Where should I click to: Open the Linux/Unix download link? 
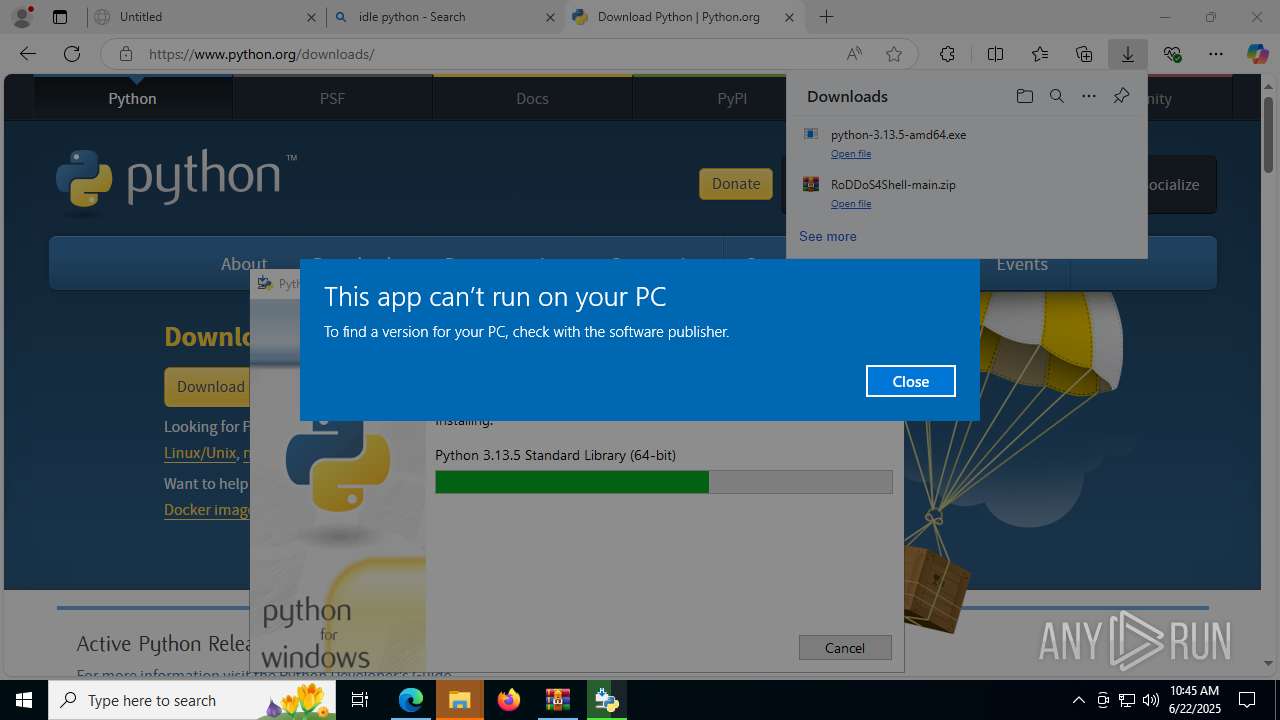[200, 453]
